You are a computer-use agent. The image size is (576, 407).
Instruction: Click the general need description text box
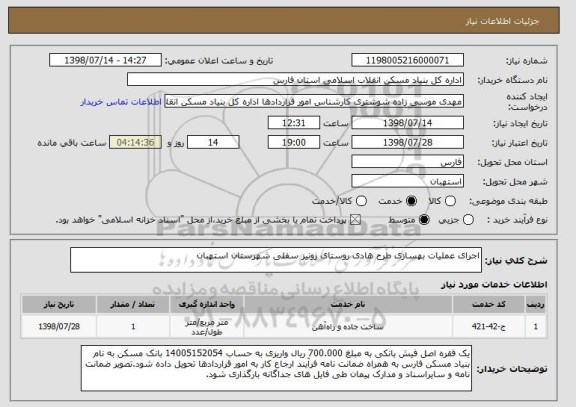click(276, 260)
